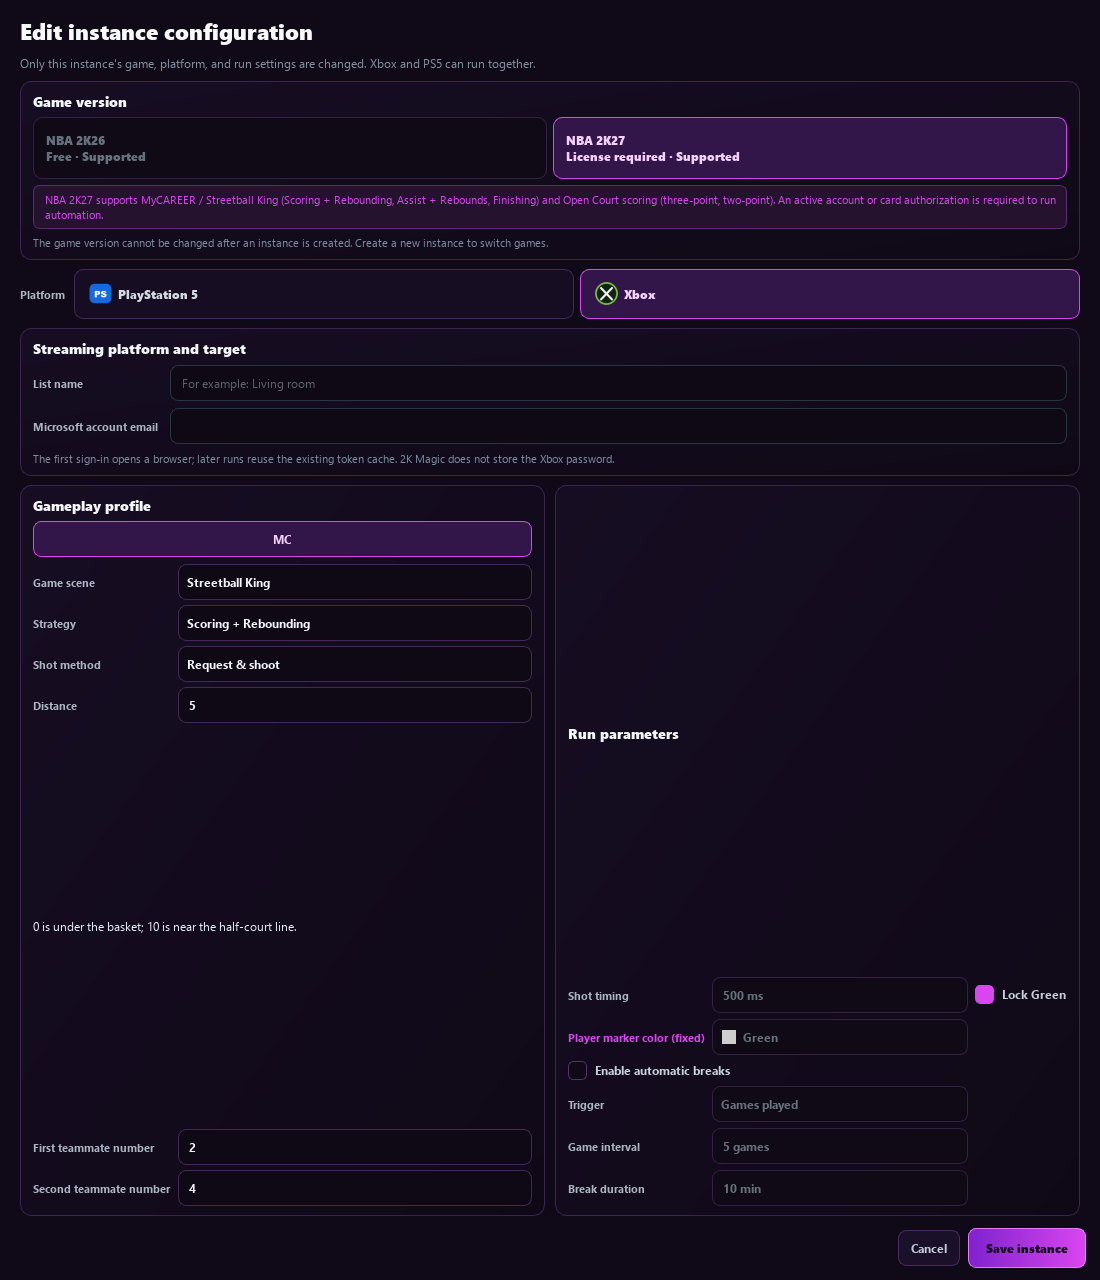Focus the List name input field

tap(618, 384)
